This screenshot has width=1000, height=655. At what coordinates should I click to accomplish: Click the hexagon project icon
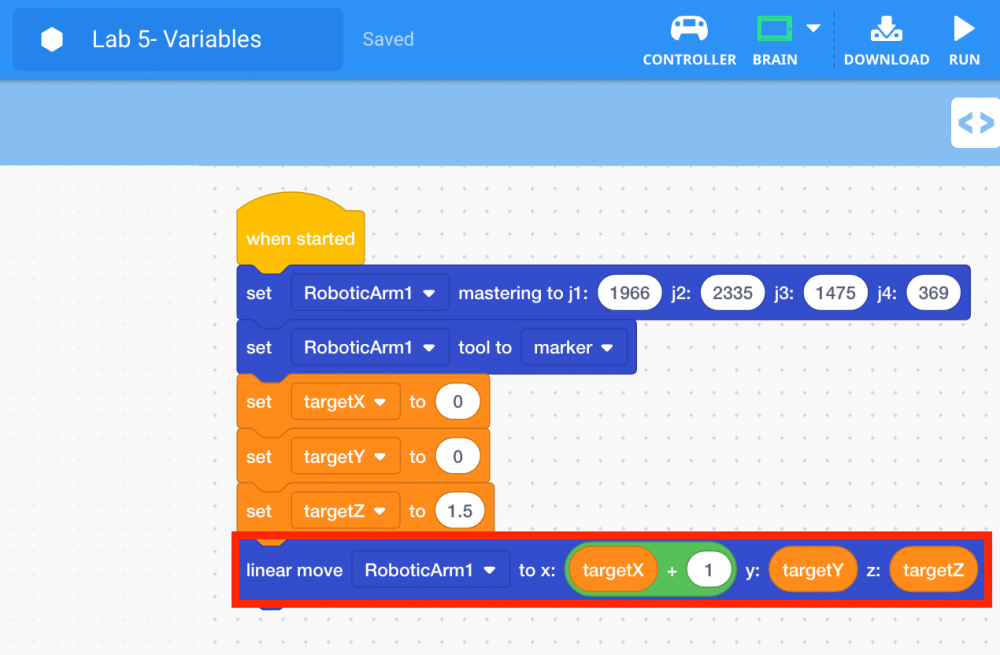(x=52, y=40)
